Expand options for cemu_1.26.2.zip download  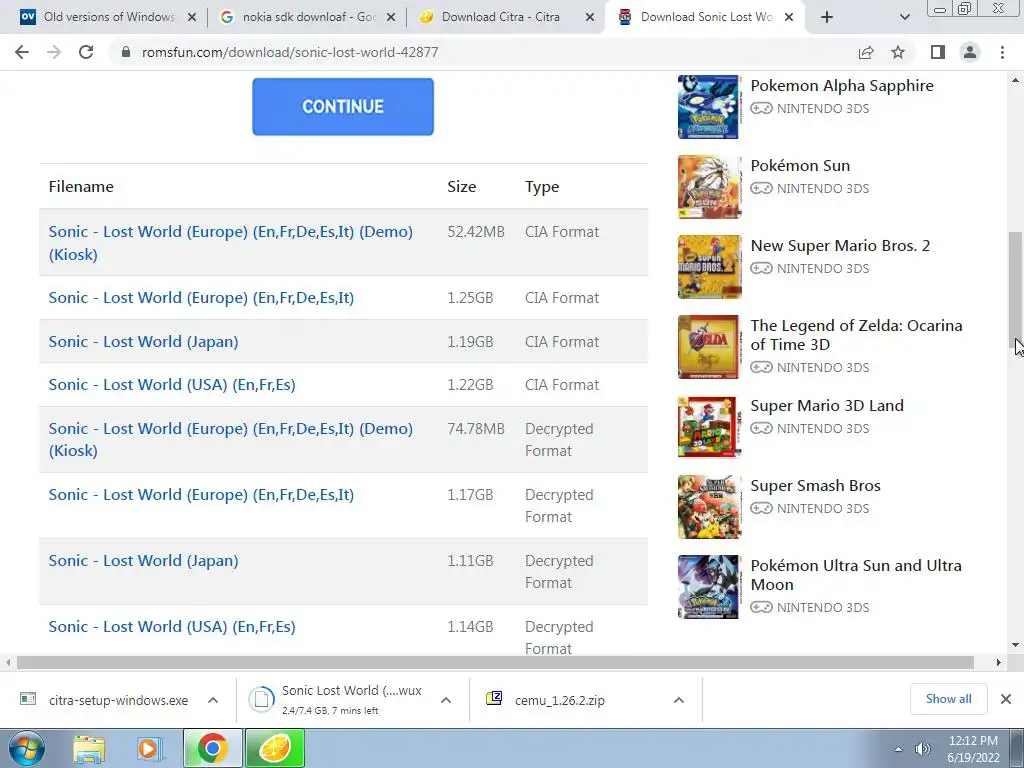tap(679, 700)
